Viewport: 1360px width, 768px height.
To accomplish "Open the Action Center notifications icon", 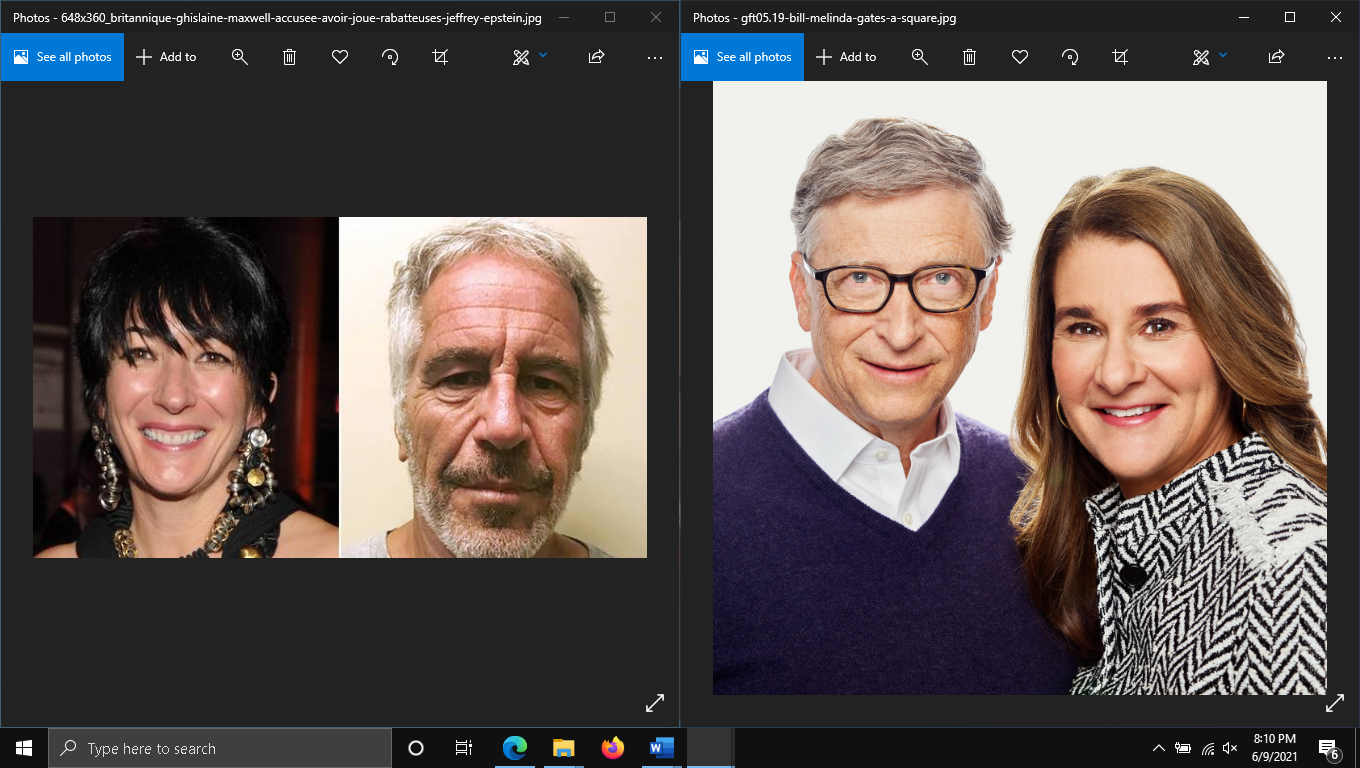I will [1330, 748].
